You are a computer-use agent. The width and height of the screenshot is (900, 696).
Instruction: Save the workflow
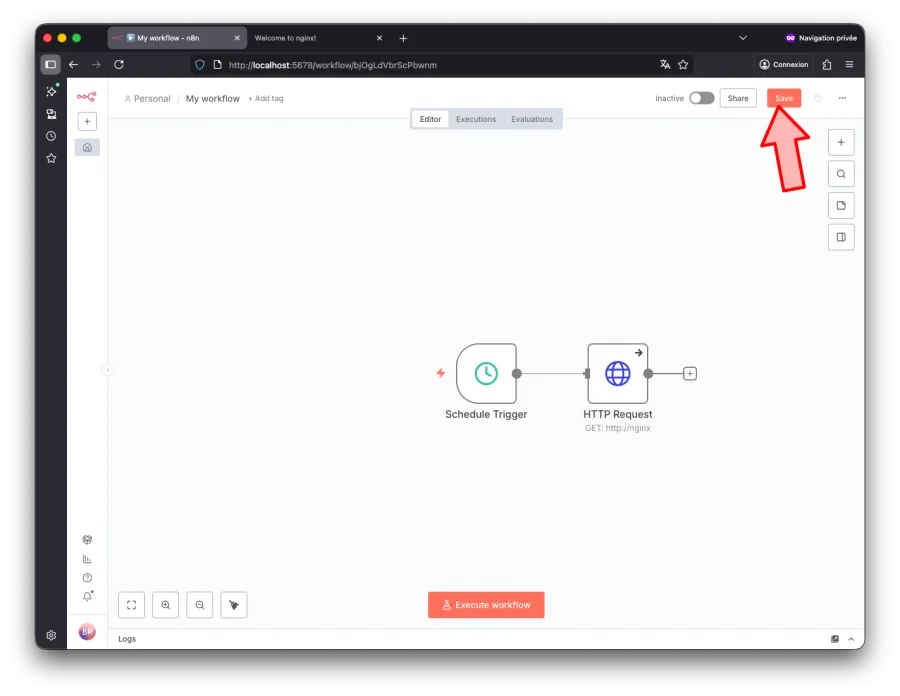coord(784,98)
